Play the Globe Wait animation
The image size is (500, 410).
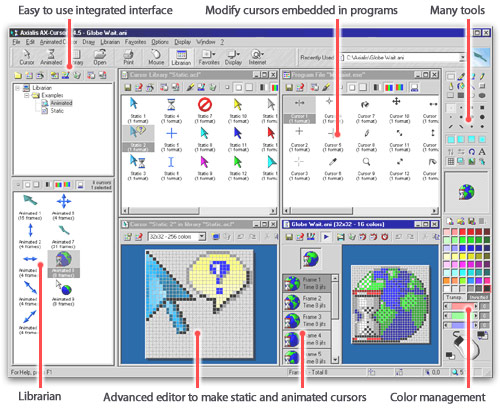coord(326,237)
